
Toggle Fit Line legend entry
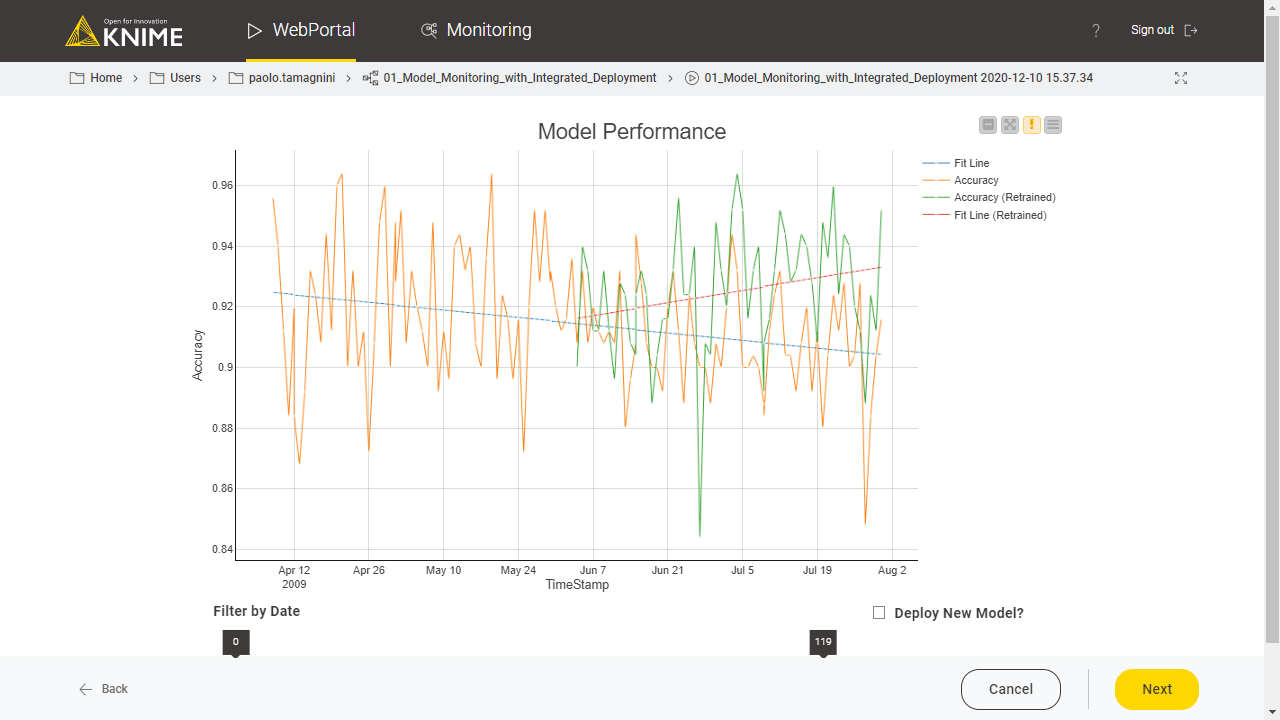click(x=956, y=163)
